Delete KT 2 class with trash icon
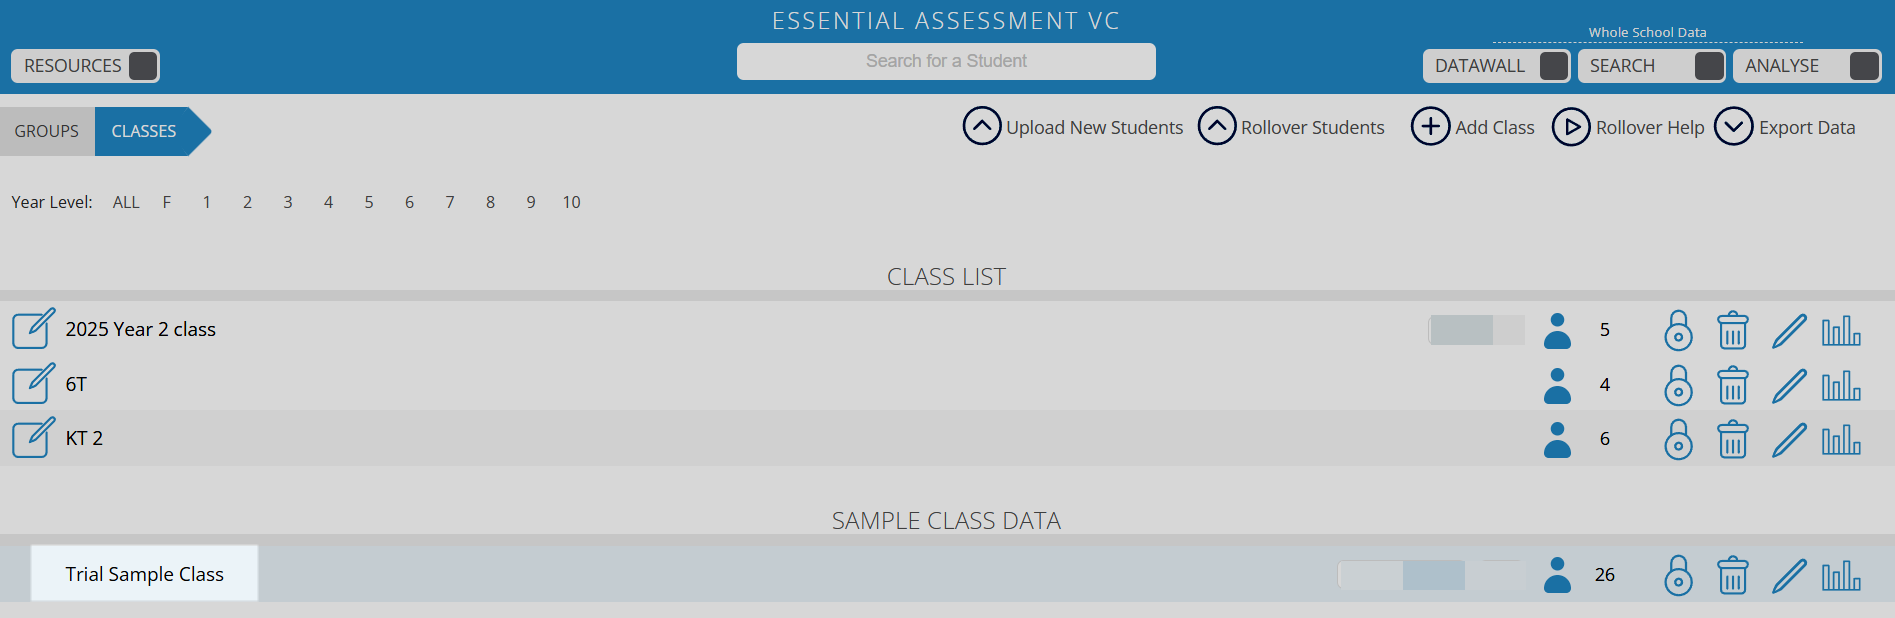The image size is (1895, 618). tap(1732, 439)
